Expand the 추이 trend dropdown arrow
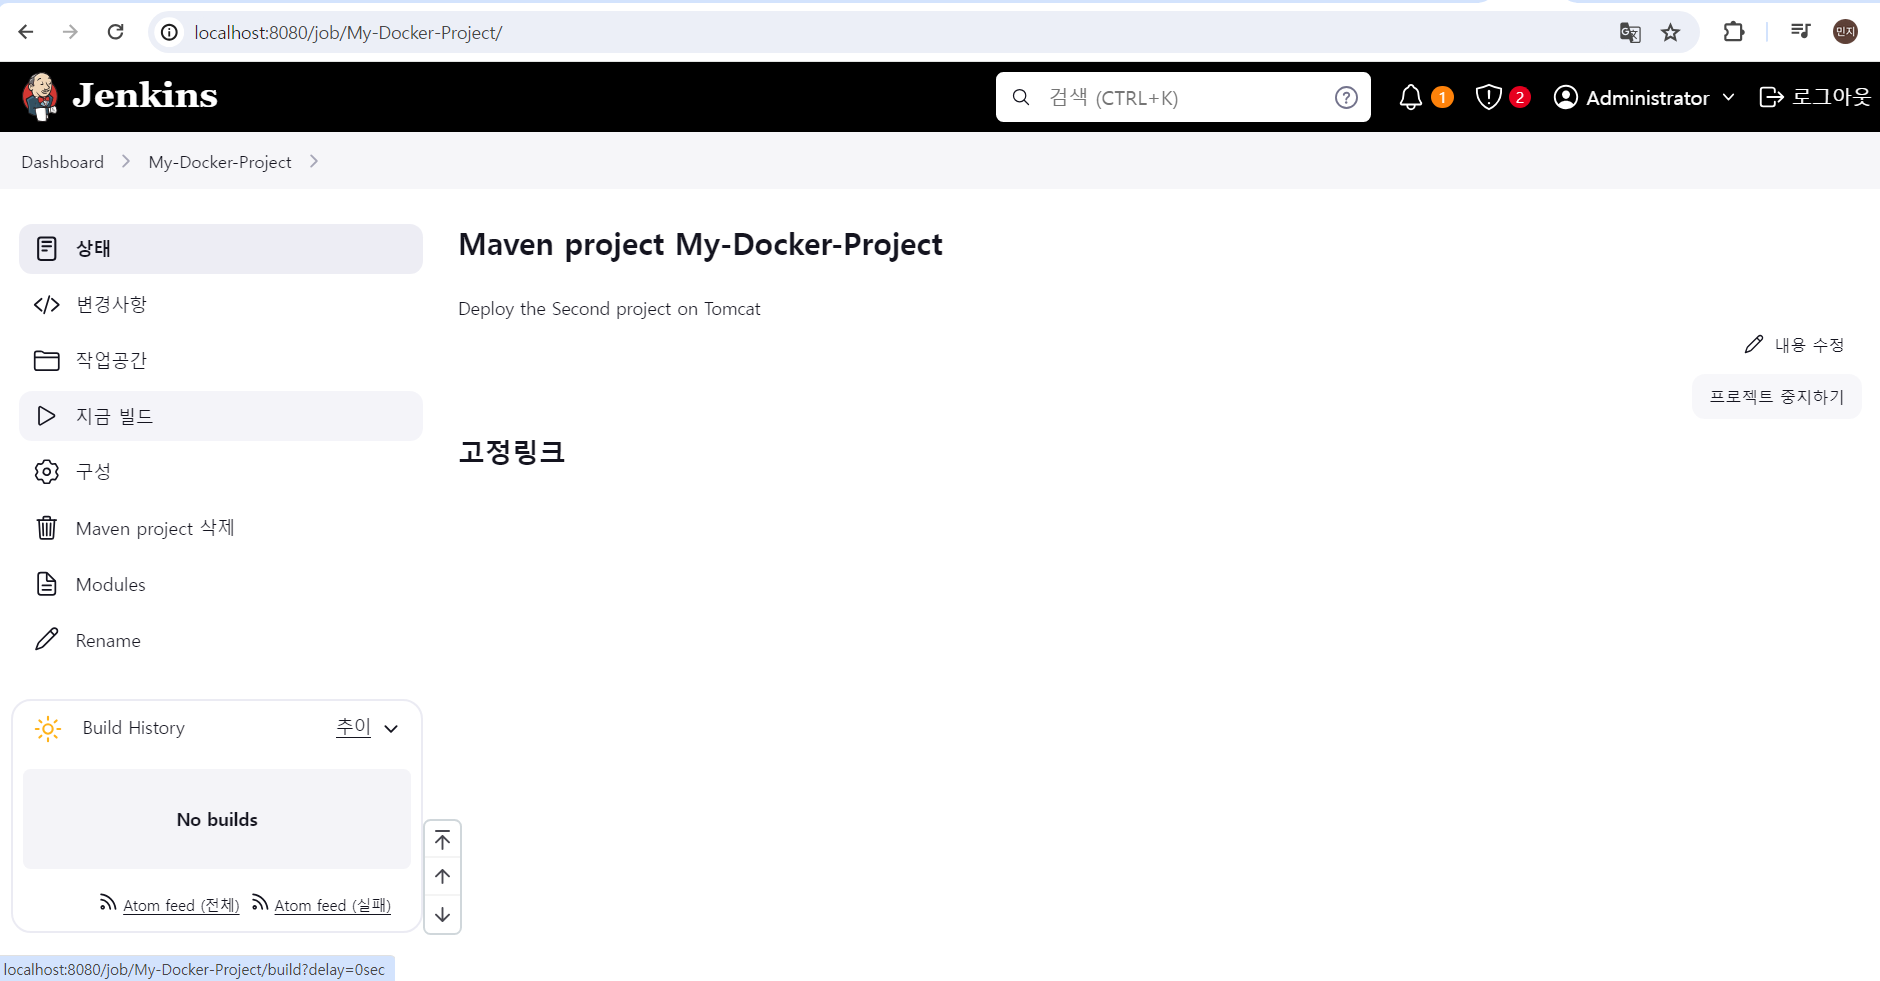 click(x=391, y=729)
